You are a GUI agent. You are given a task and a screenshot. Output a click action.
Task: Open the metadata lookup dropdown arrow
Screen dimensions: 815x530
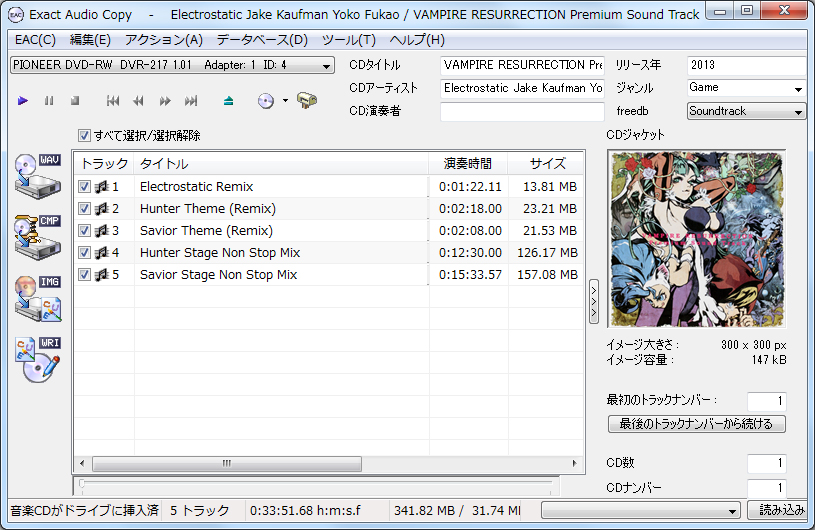click(285, 101)
